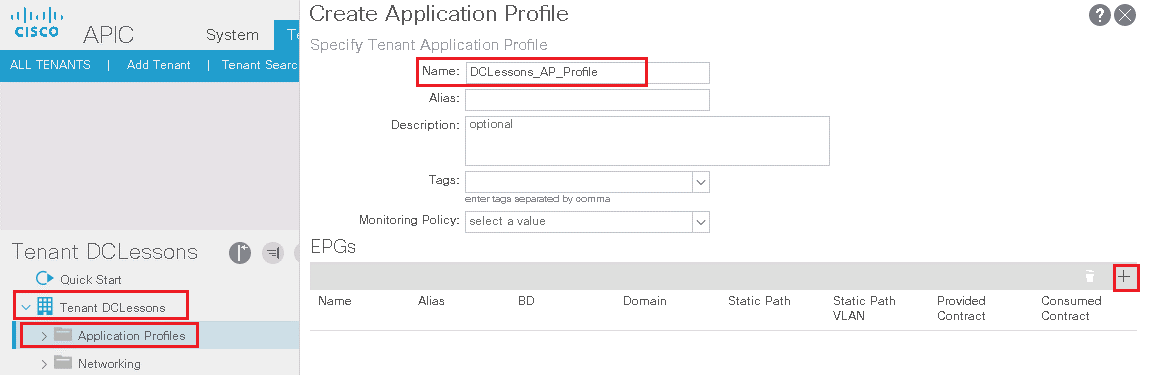Viewport: 1165px width, 378px height.
Task: Open the Tags dropdown arrow
Action: click(x=701, y=182)
